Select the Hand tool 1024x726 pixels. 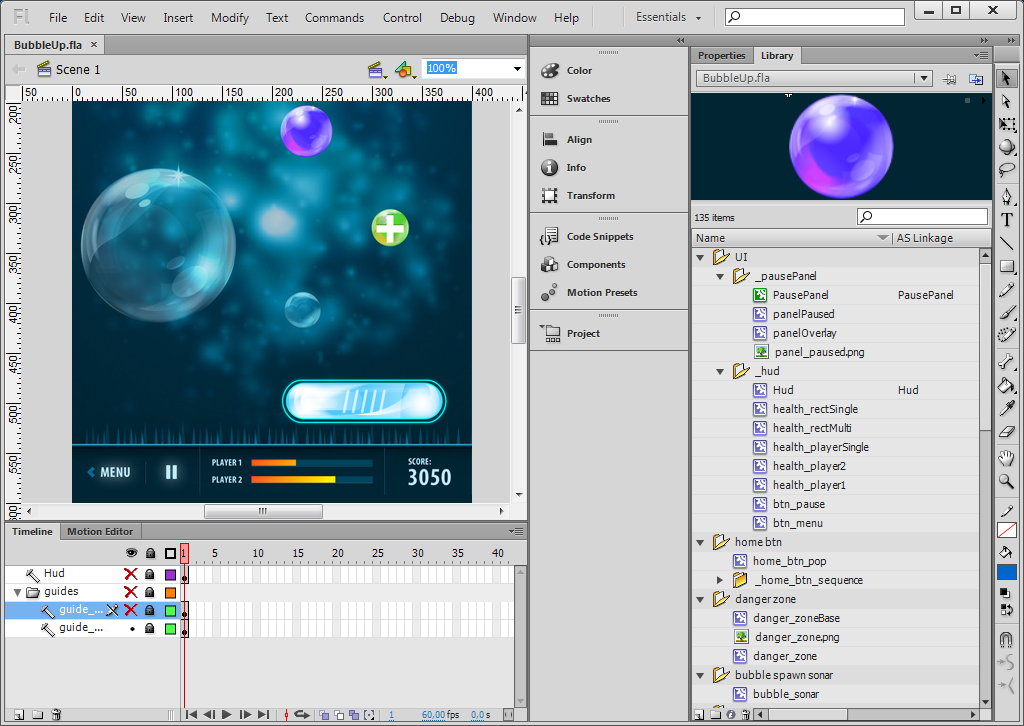[x=1007, y=459]
